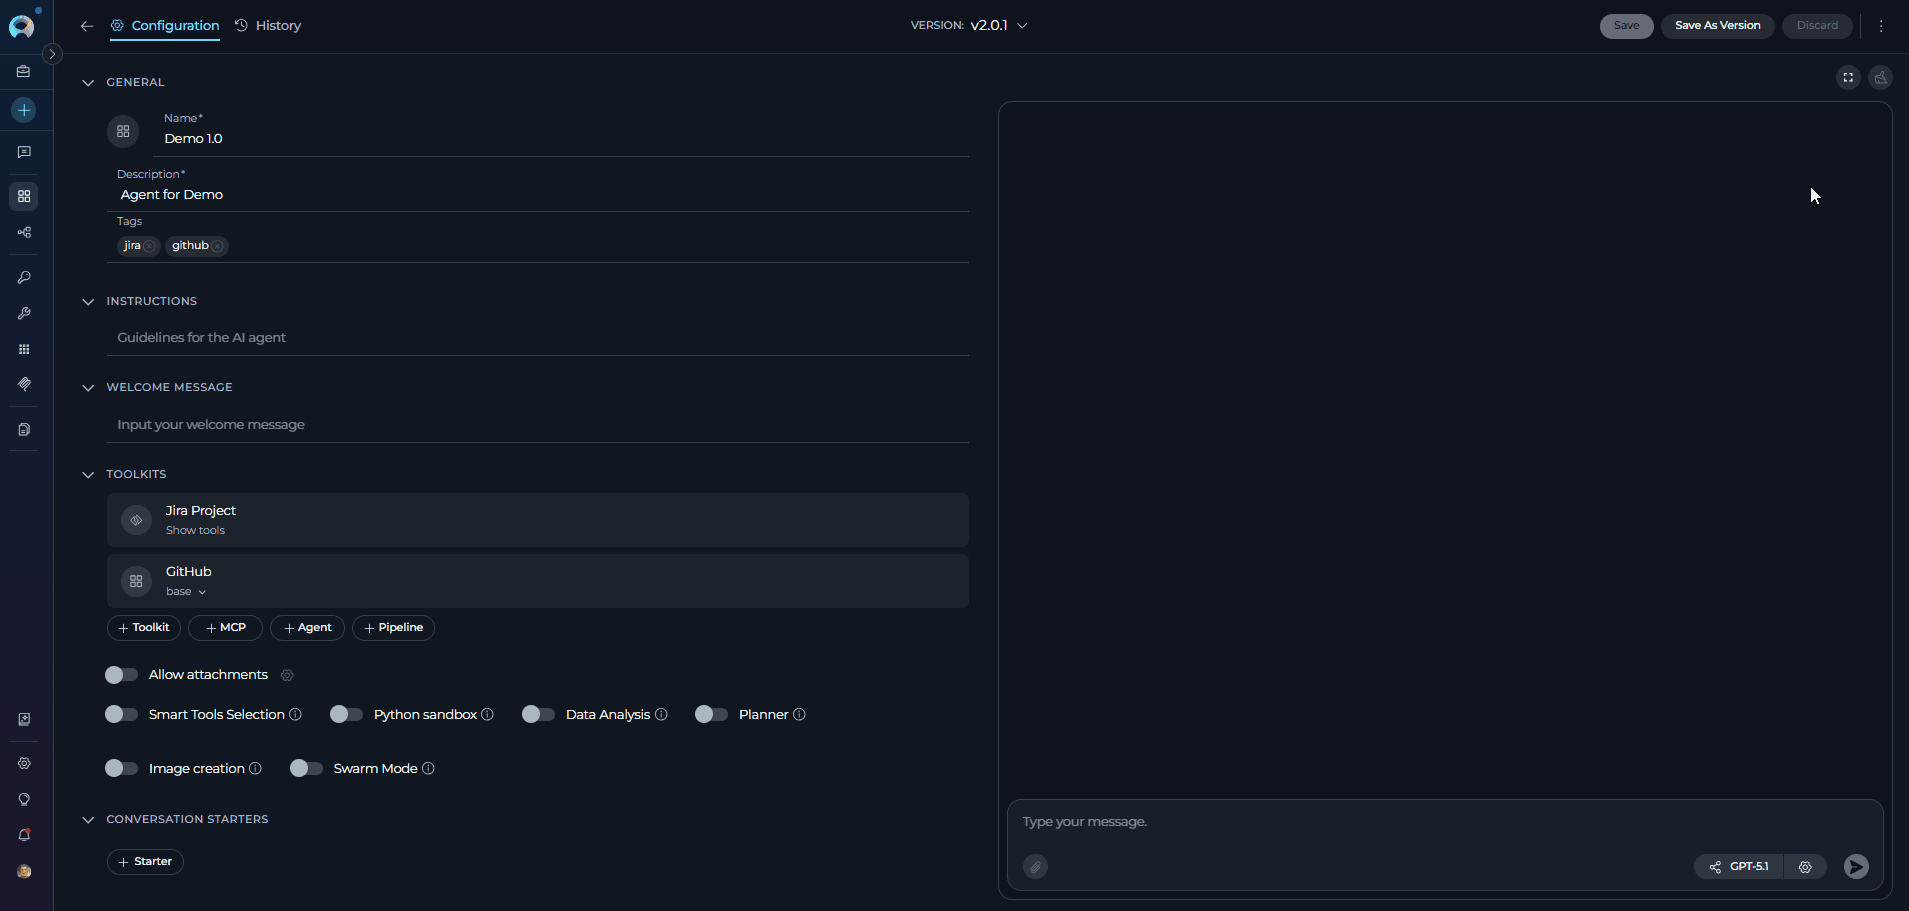Open the stacked layers sidebar icon
Image resolution: width=1909 pixels, height=911 pixels.
pyautogui.click(x=24, y=384)
